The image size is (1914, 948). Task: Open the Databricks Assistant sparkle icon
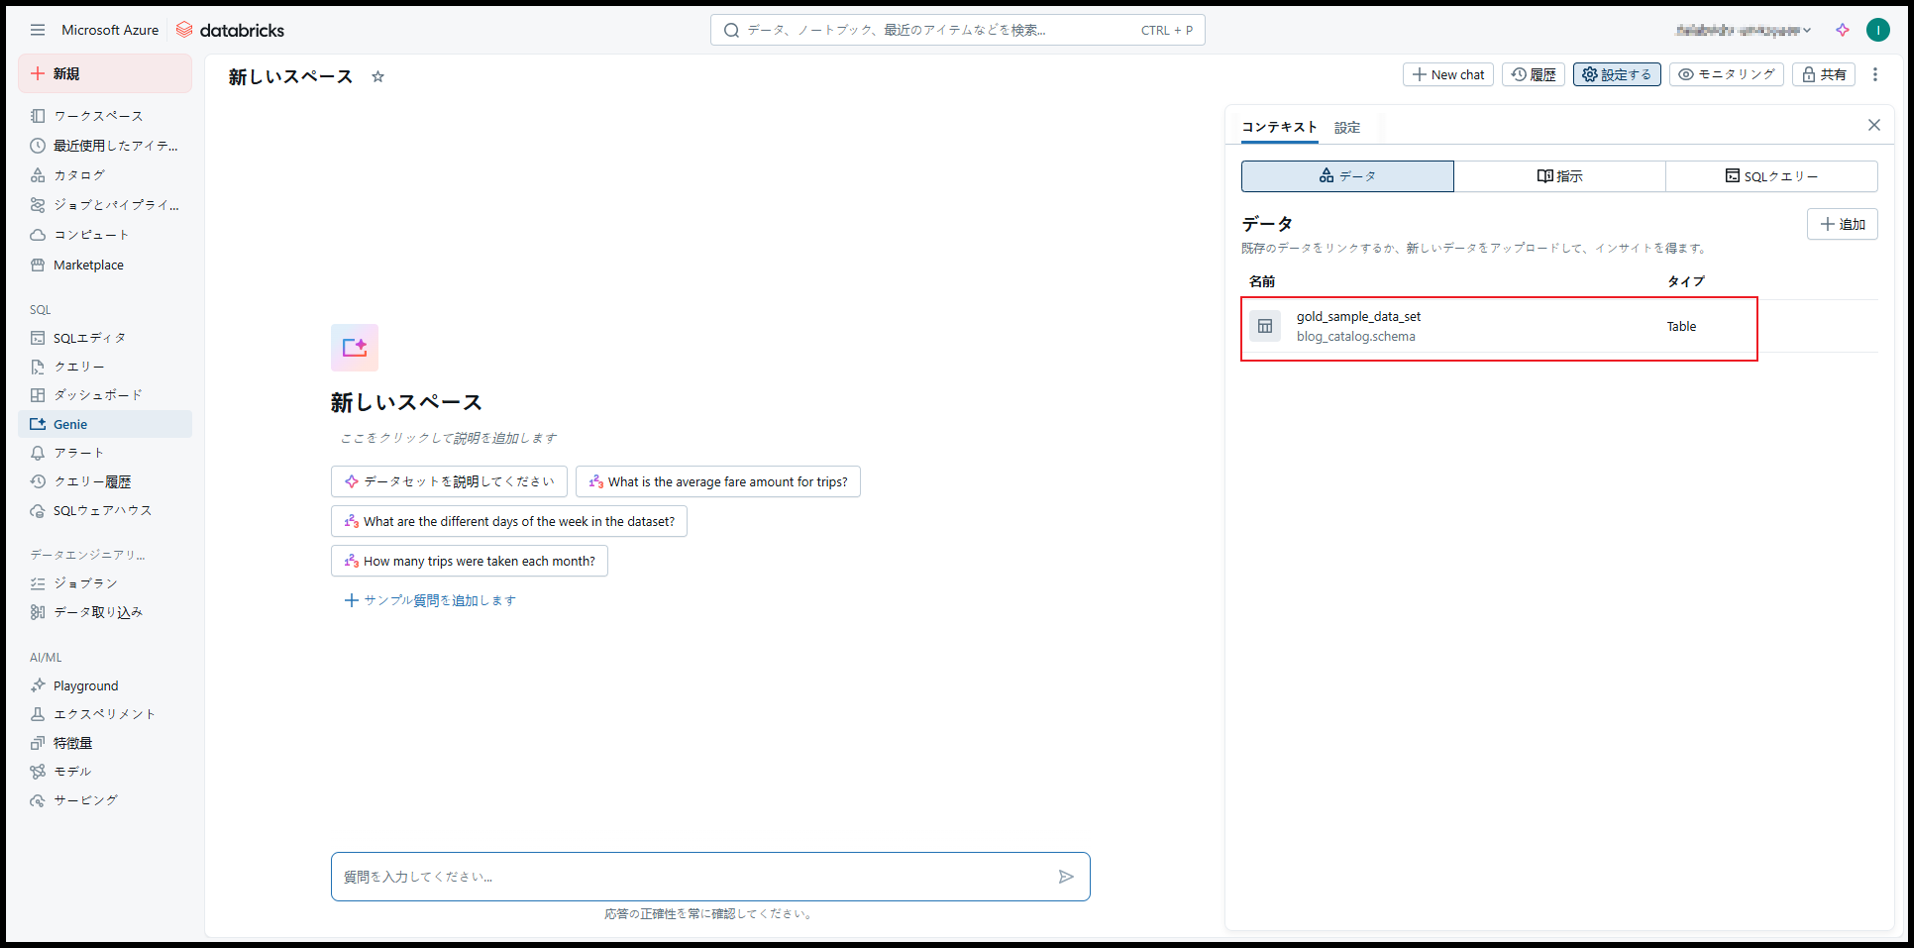click(1842, 30)
